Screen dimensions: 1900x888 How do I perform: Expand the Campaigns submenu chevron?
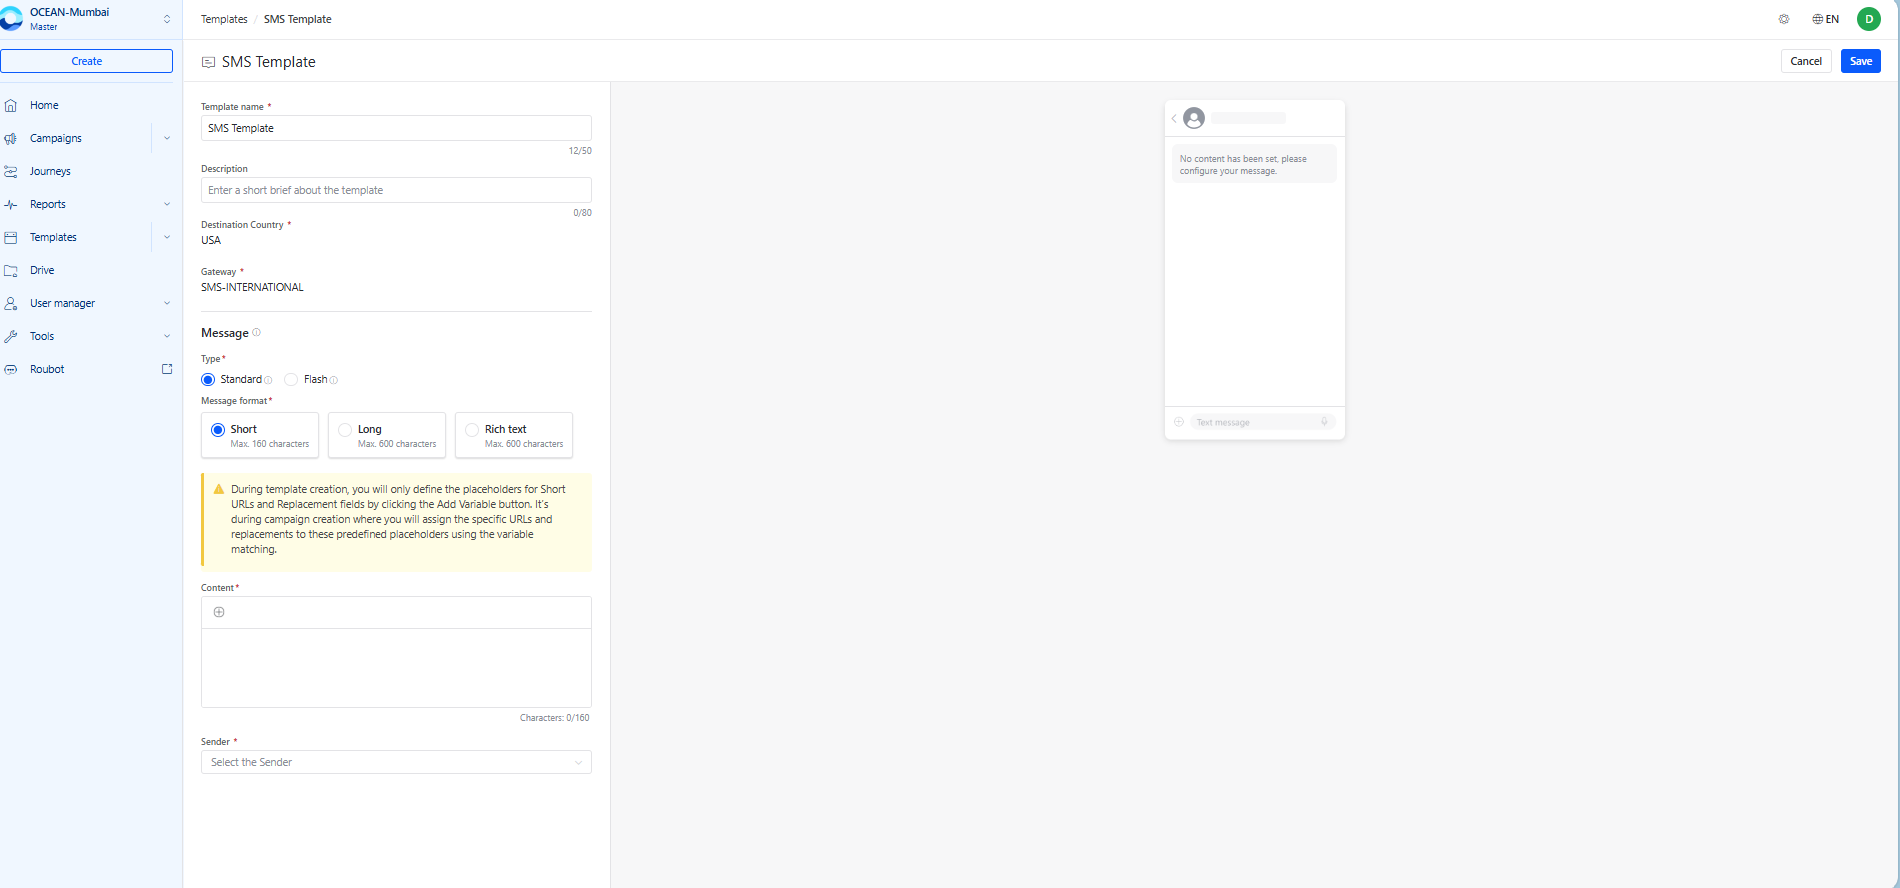[x=167, y=138]
